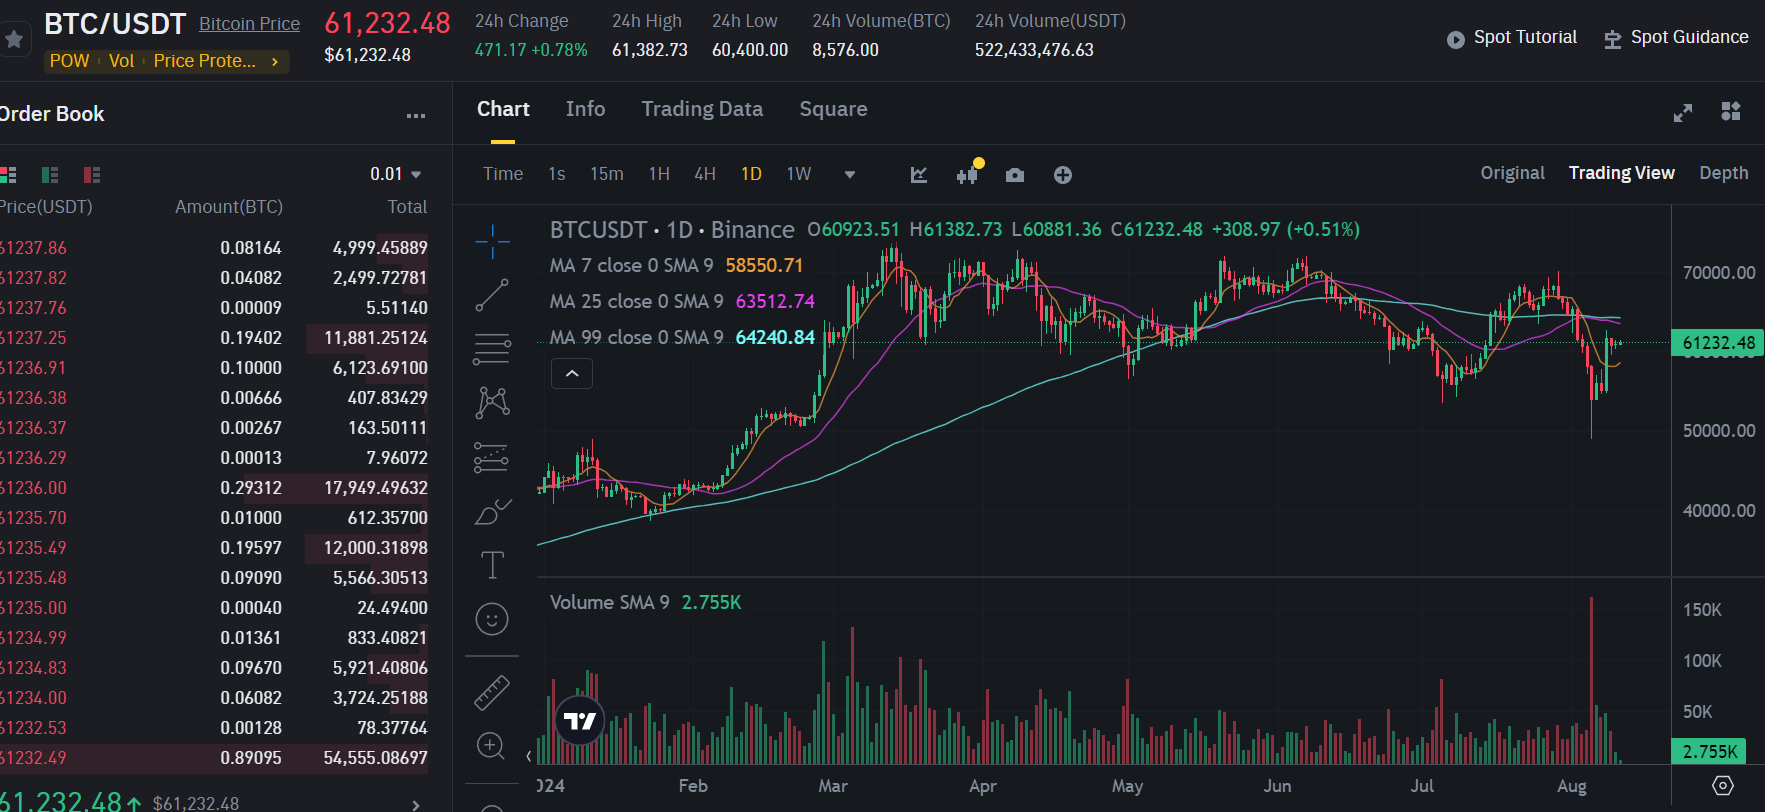Image resolution: width=1765 pixels, height=812 pixels.
Task: Select ask order with amount 0.89095
Action: (214, 758)
